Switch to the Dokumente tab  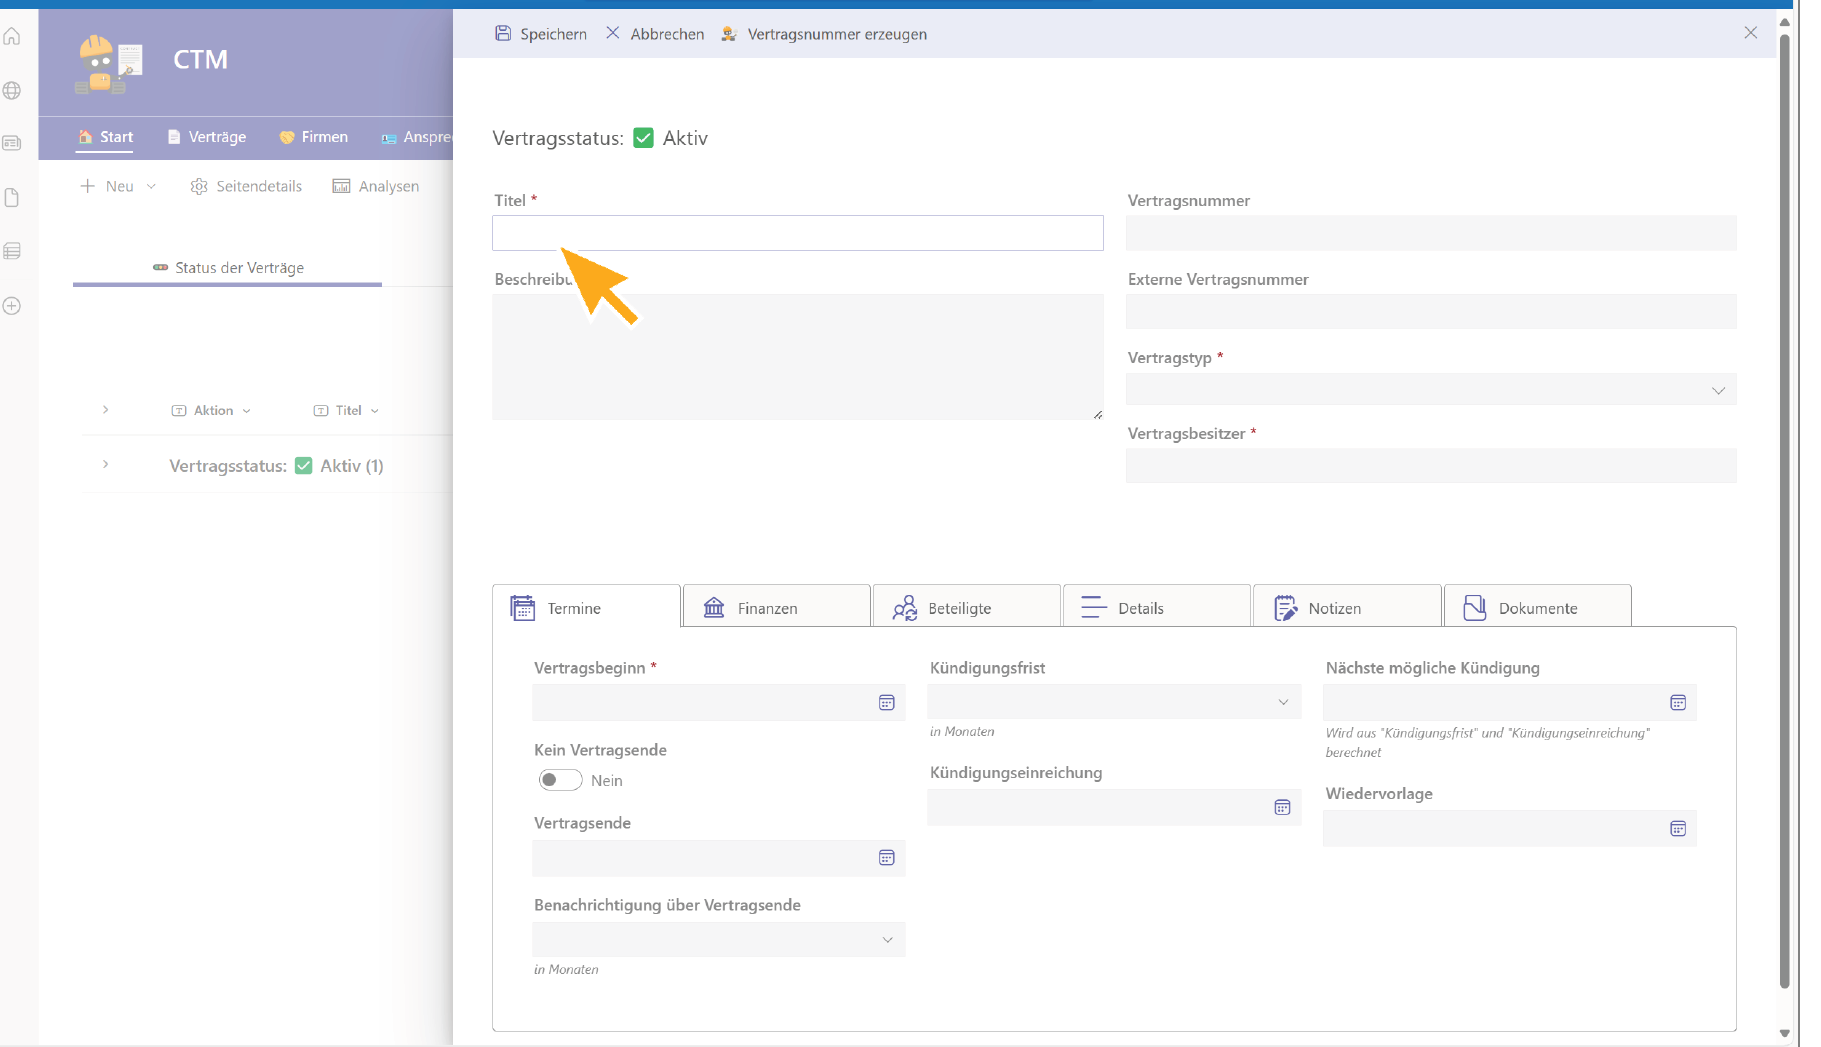tap(1537, 608)
